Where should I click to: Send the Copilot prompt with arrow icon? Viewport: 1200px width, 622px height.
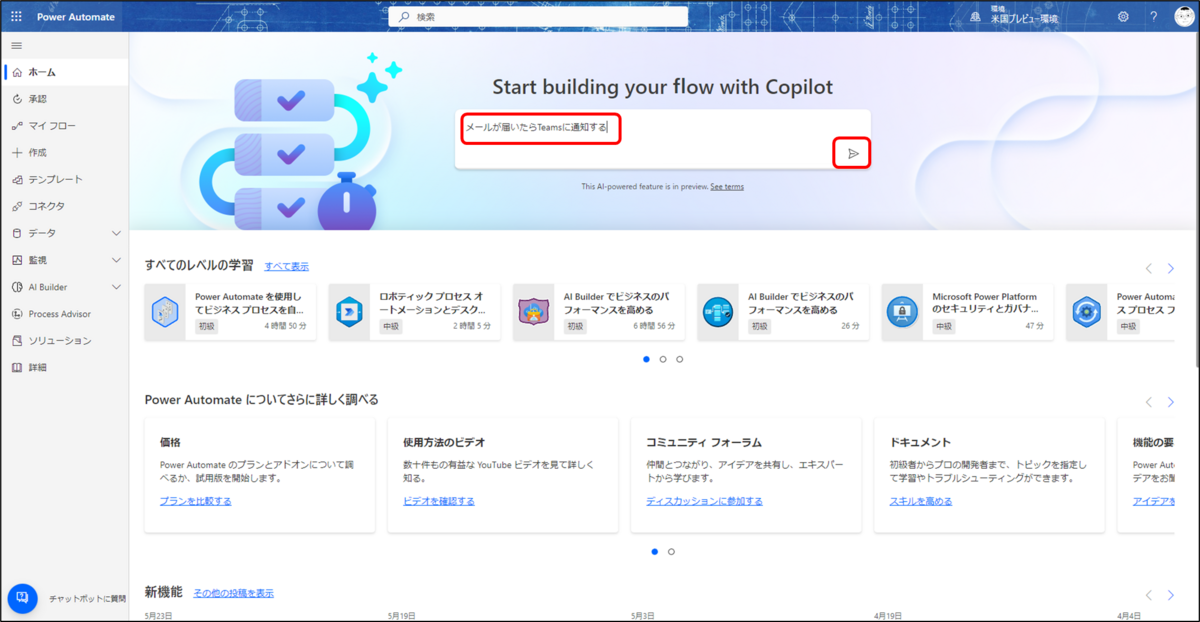pyautogui.click(x=853, y=153)
